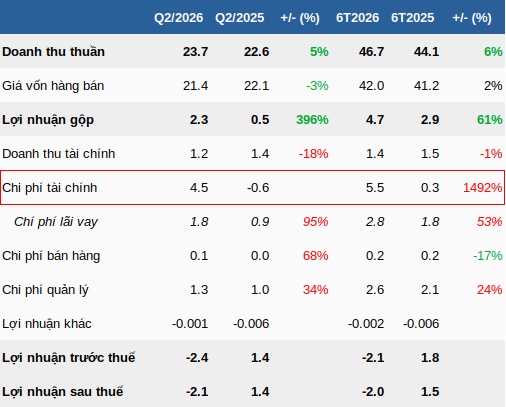Select the -0.6 financial cost cell

point(258,188)
